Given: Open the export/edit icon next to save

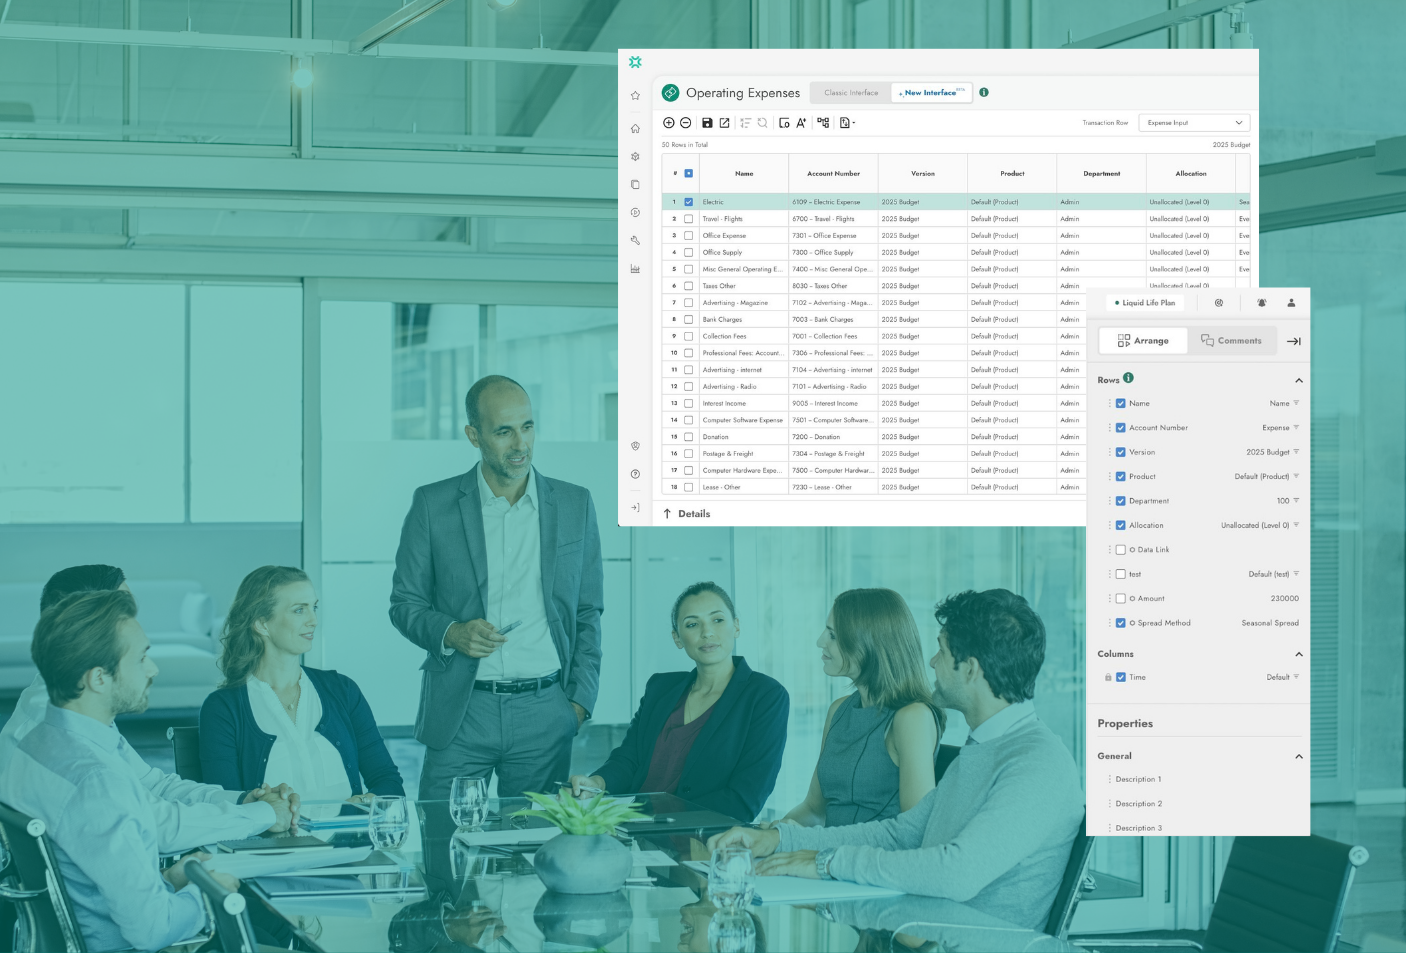Looking at the screenshot, I should point(724,122).
